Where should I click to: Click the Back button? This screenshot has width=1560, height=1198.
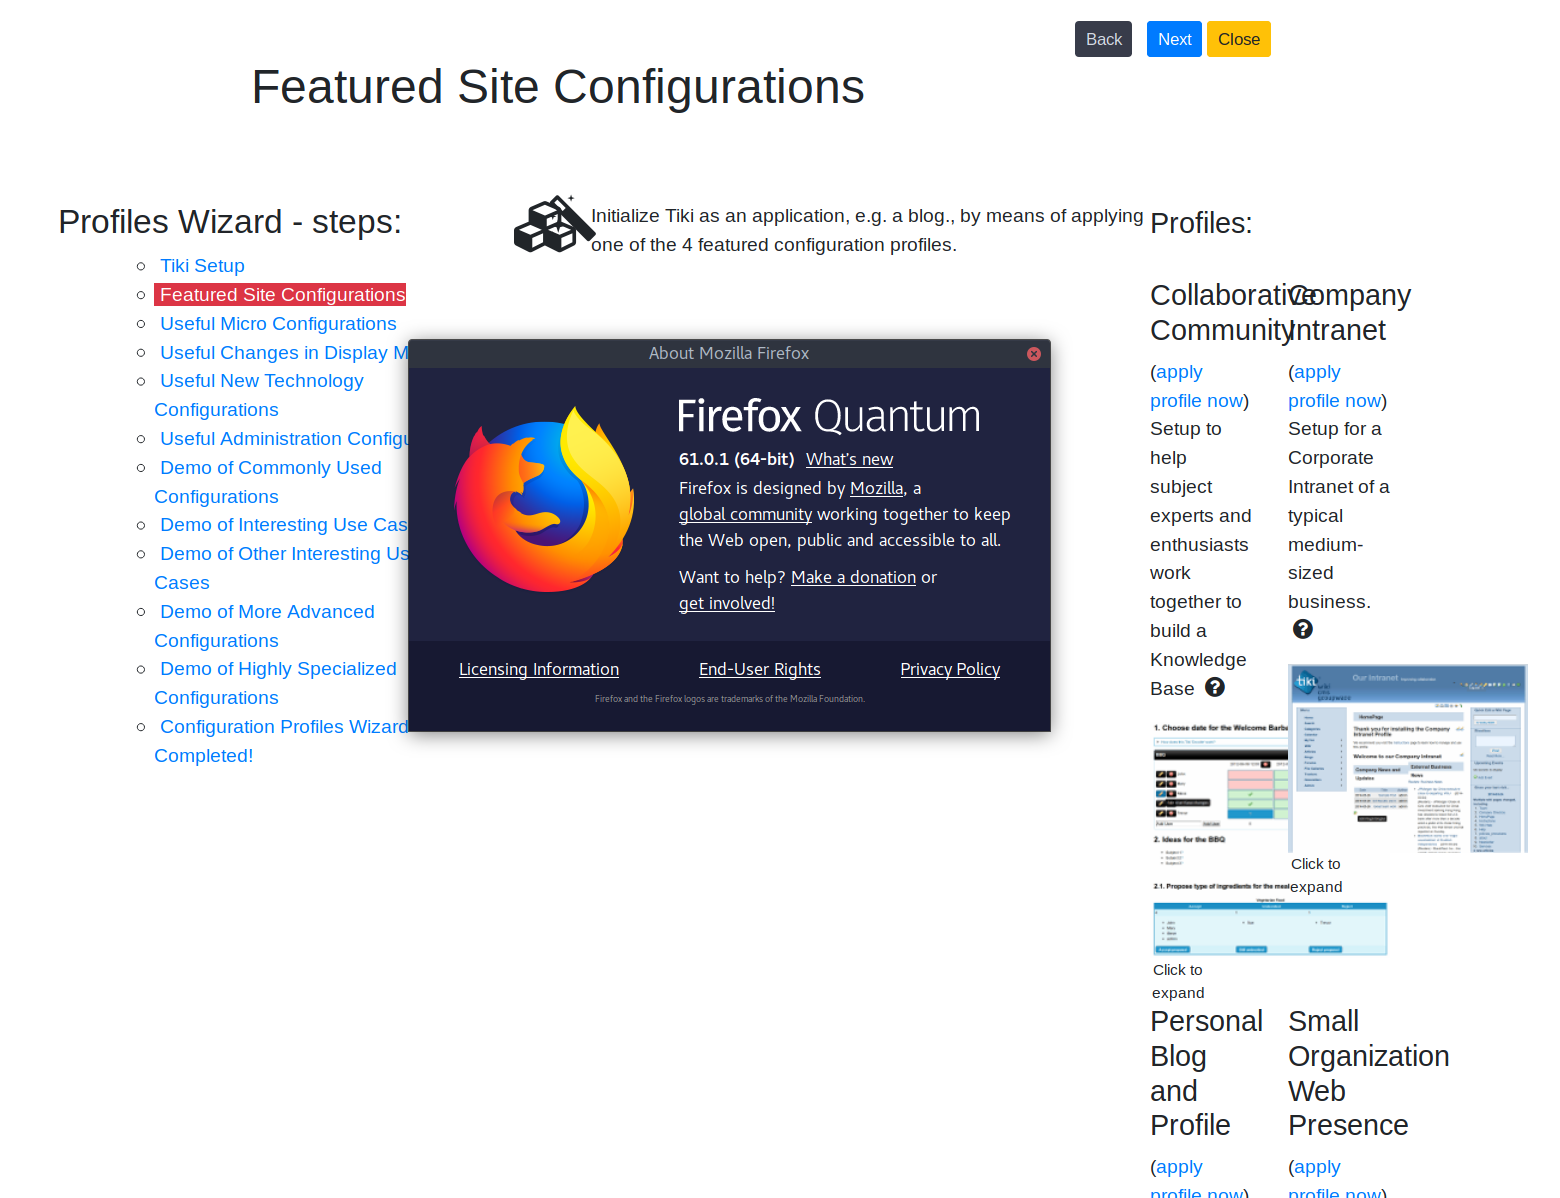click(x=1103, y=39)
